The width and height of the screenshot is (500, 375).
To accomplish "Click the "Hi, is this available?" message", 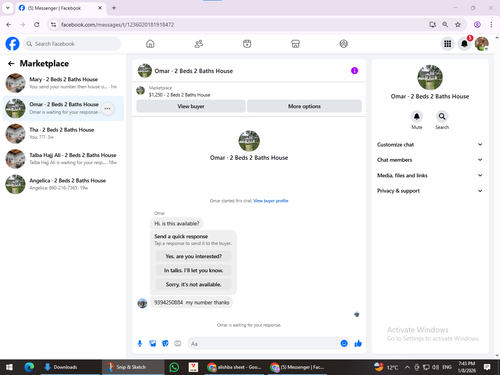I will click(x=177, y=223).
